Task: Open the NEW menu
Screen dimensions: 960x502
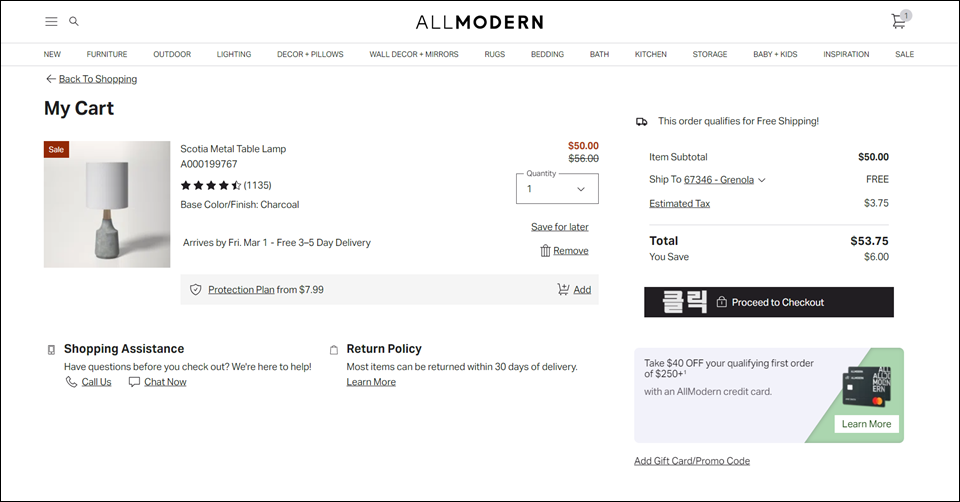Action: [52, 54]
